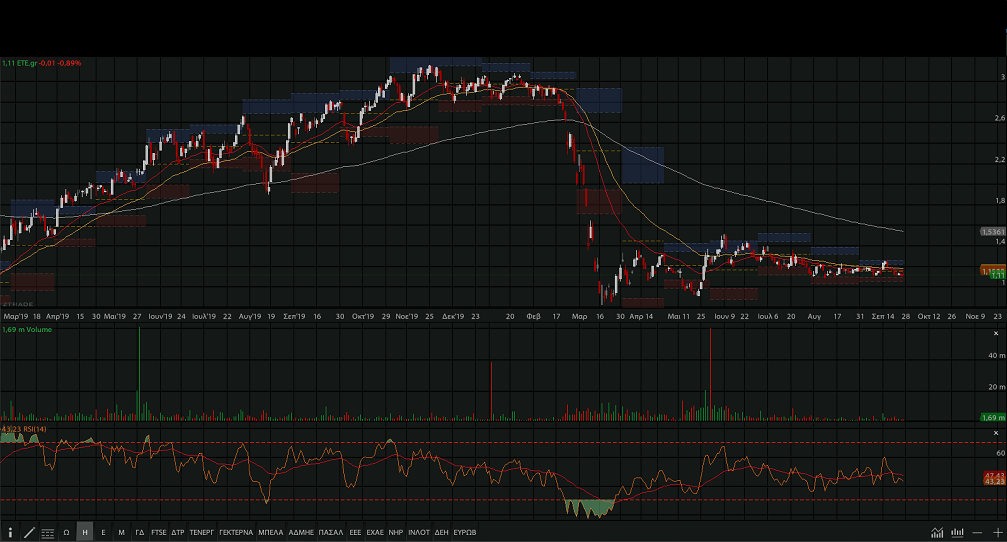Select the Μ timeframe button
Viewport: 1007px width, 542px height.
click(x=121, y=532)
